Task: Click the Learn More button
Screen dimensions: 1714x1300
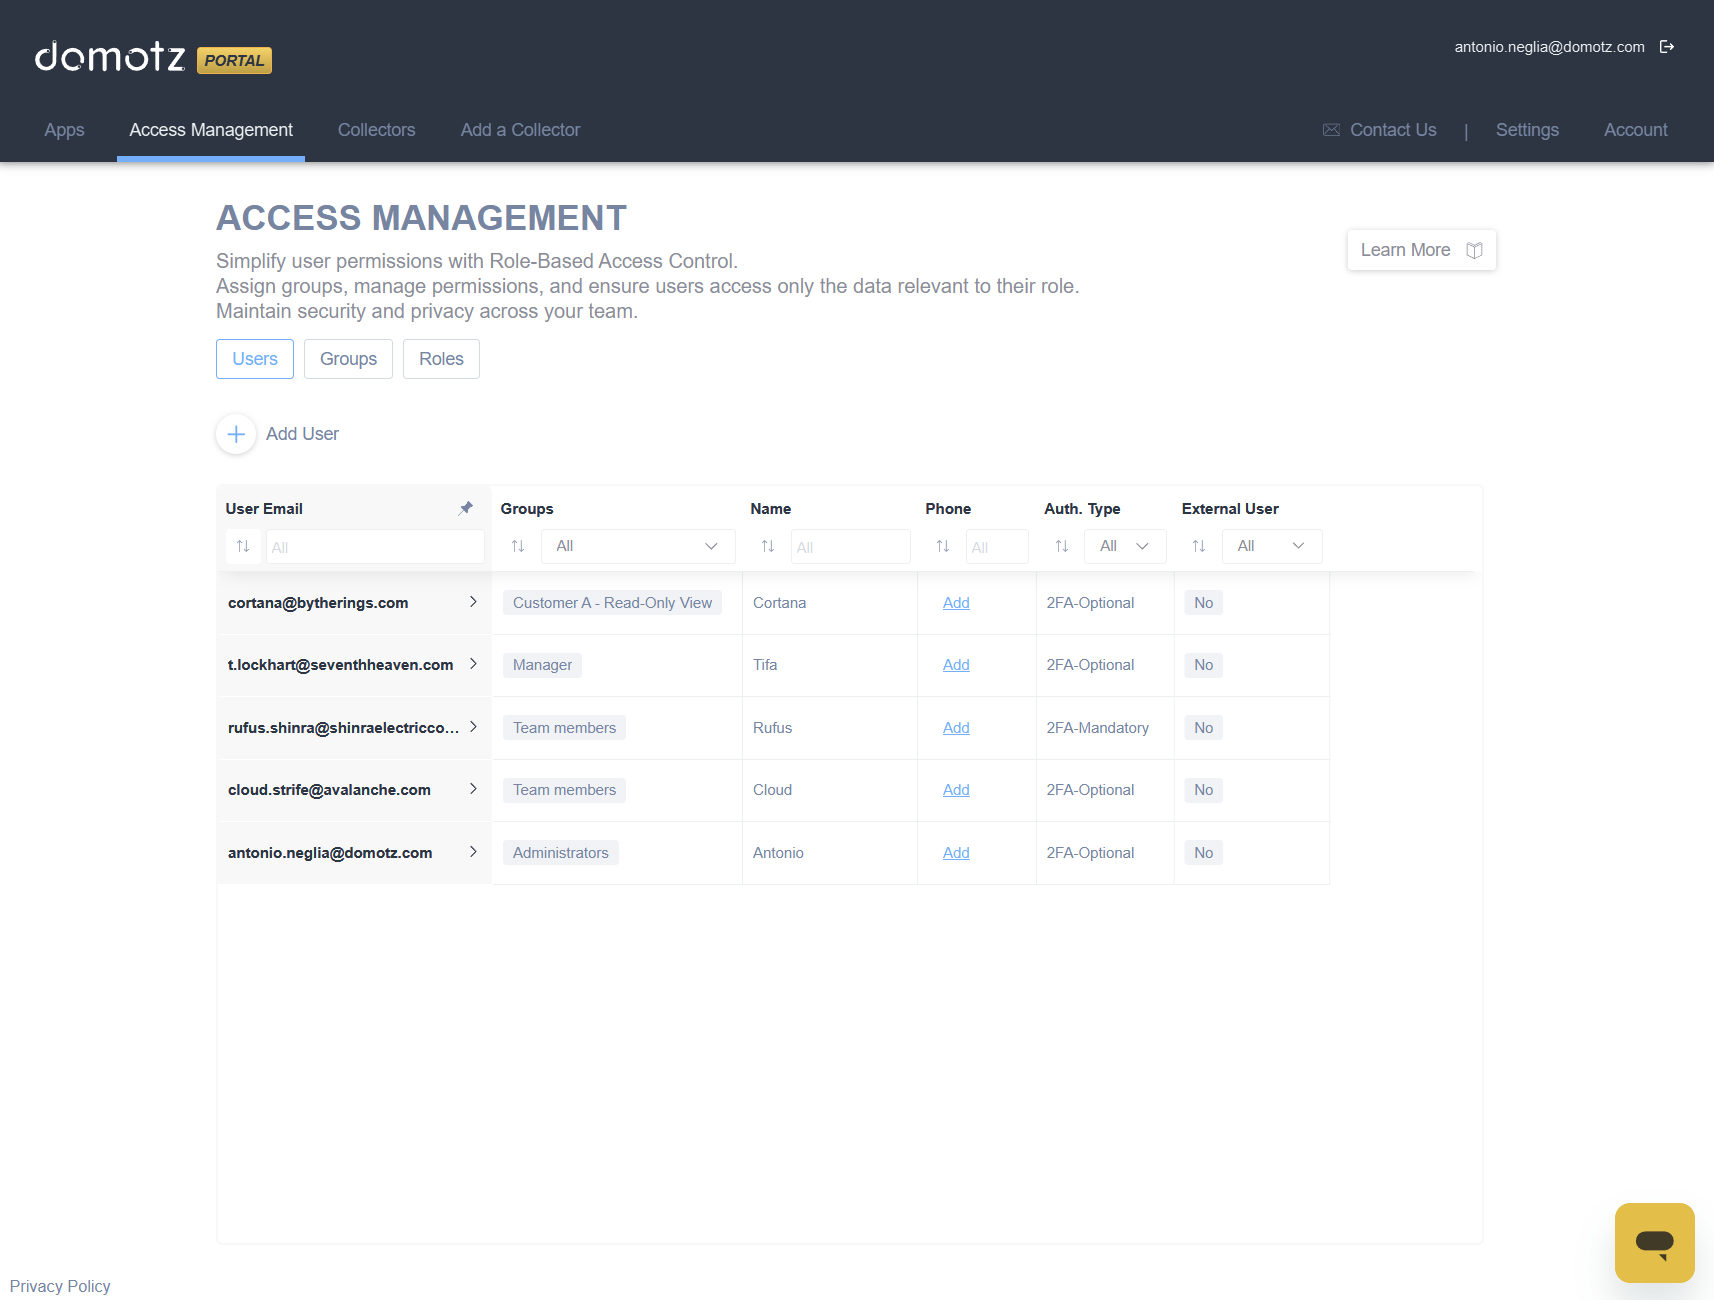Action: coord(1420,250)
